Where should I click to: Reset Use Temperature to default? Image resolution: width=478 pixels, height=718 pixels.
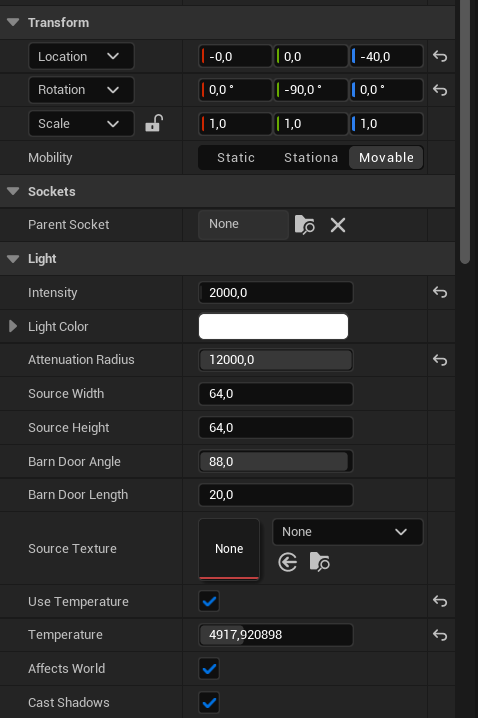pos(440,601)
